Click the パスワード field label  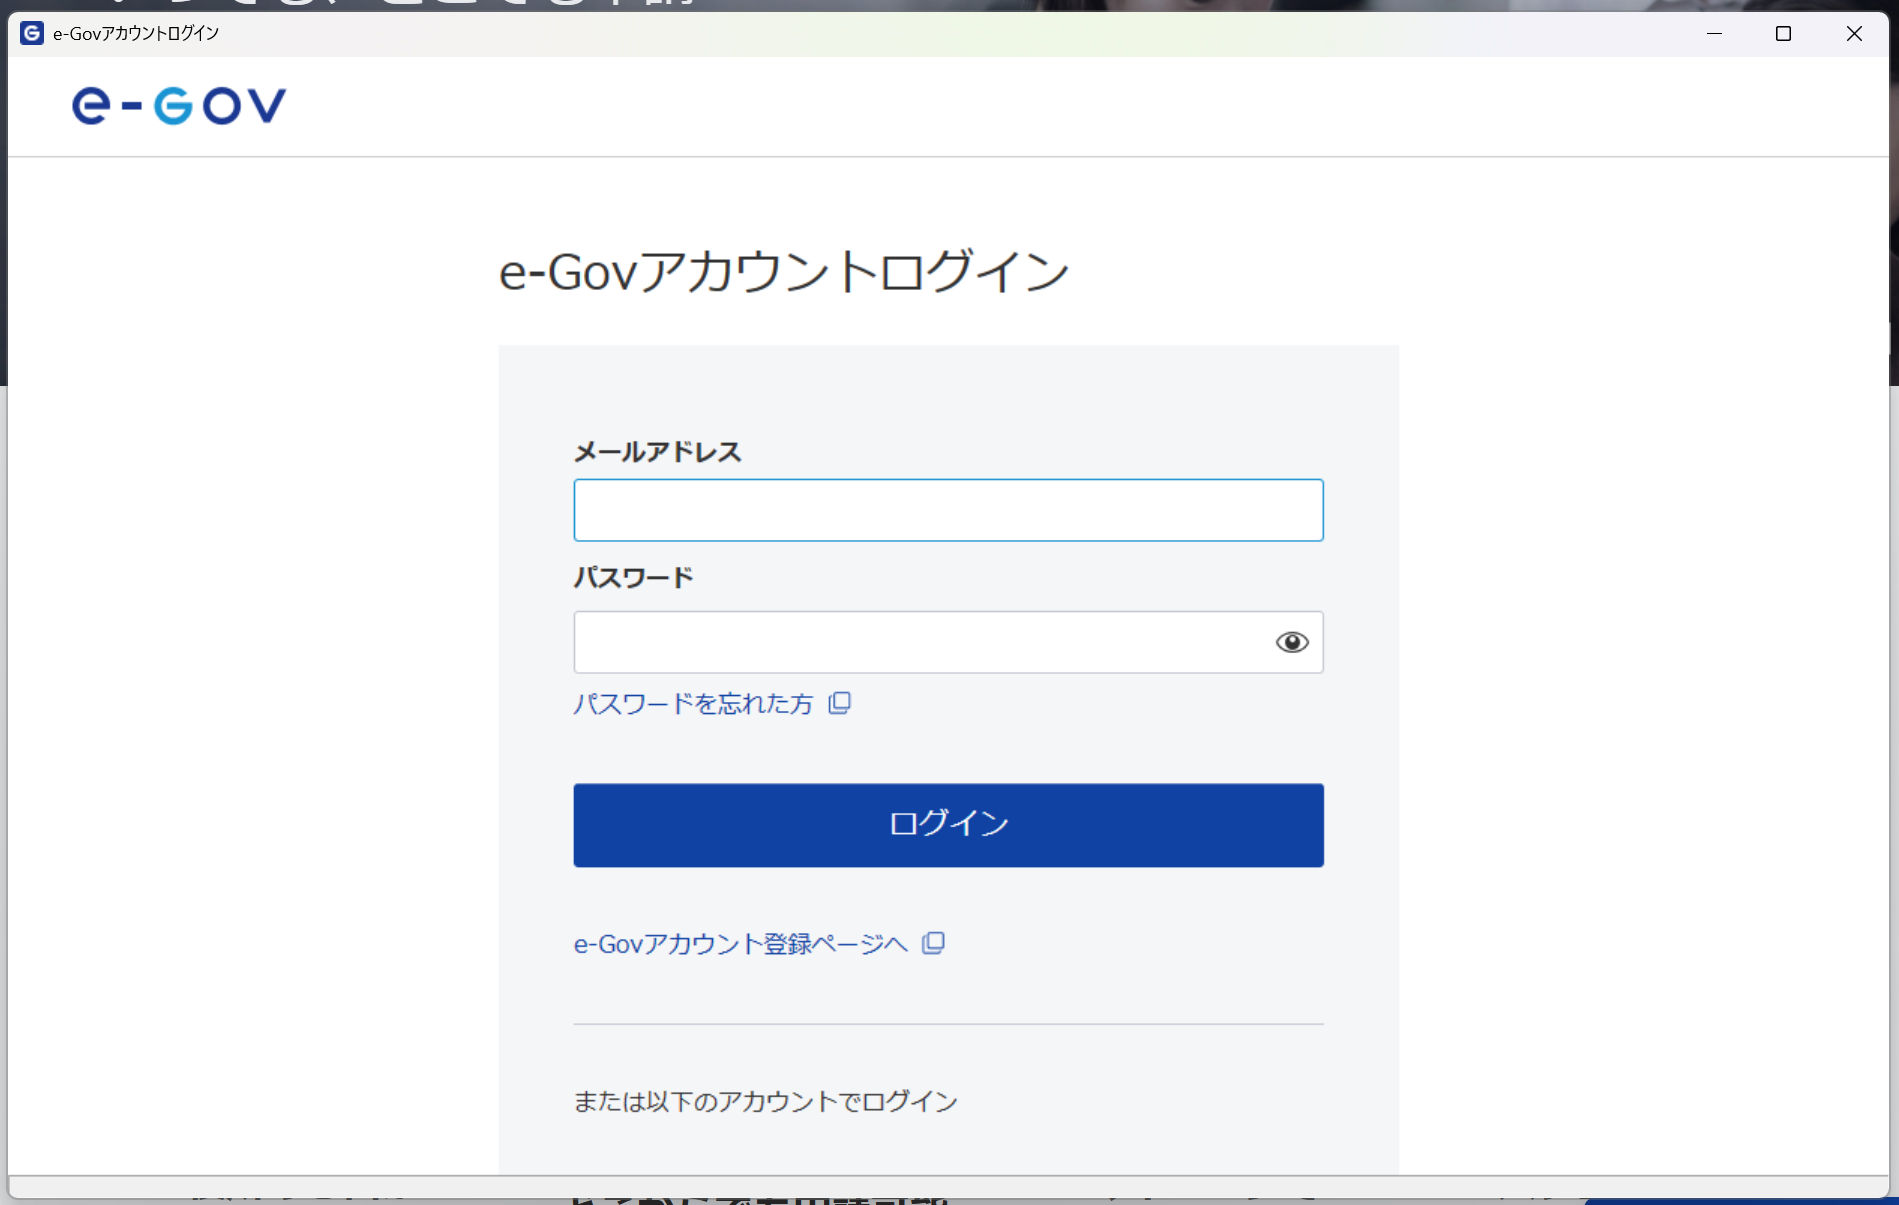tap(633, 578)
